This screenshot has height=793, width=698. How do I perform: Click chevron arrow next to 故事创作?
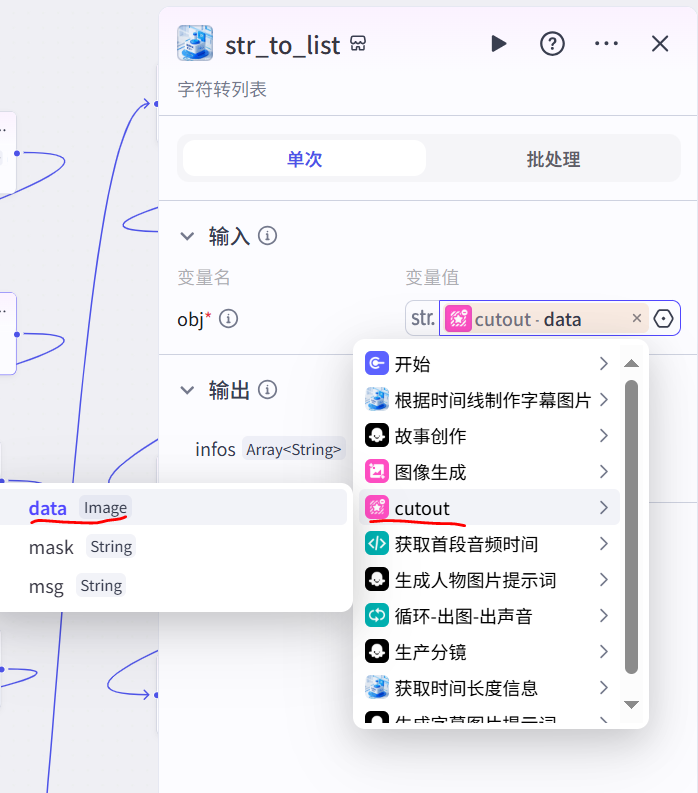coord(603,435)
